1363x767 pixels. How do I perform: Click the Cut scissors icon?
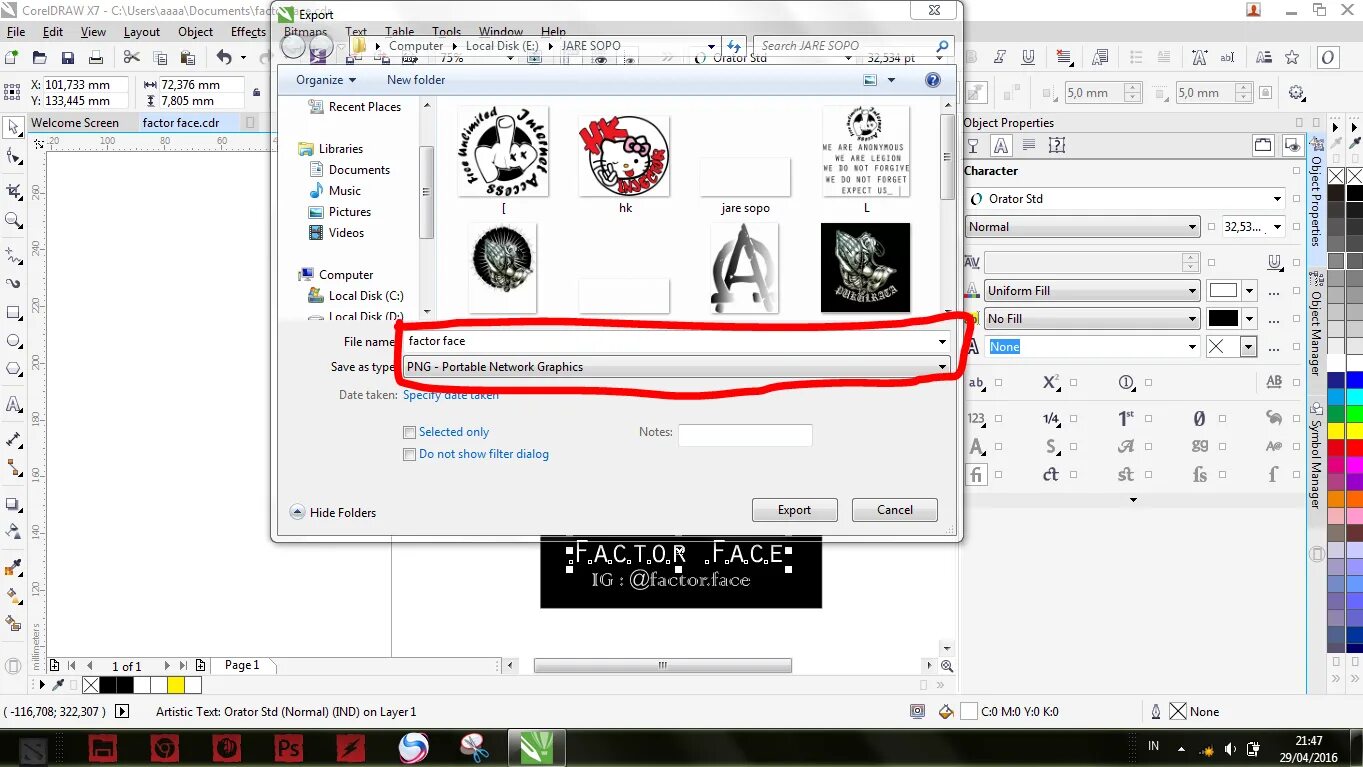131,58
